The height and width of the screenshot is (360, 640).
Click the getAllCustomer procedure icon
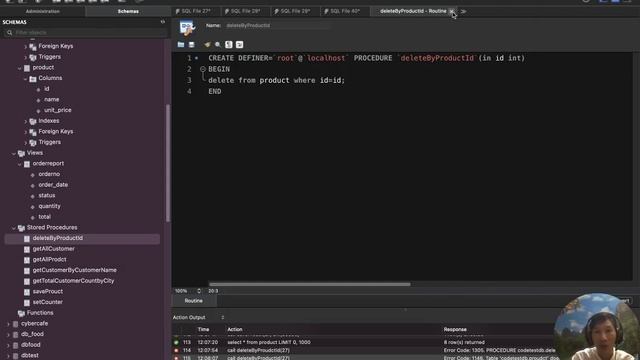27,249
